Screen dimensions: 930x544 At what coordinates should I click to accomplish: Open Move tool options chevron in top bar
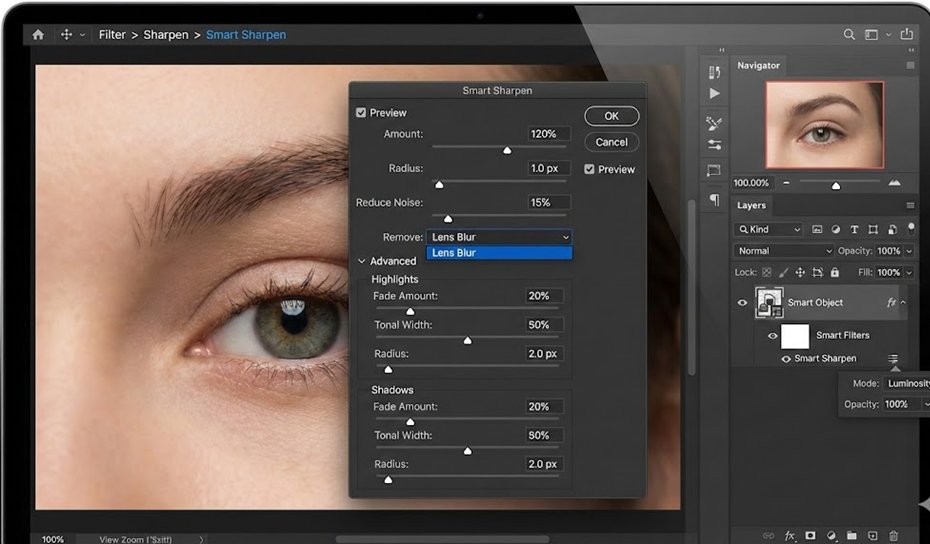82,35
